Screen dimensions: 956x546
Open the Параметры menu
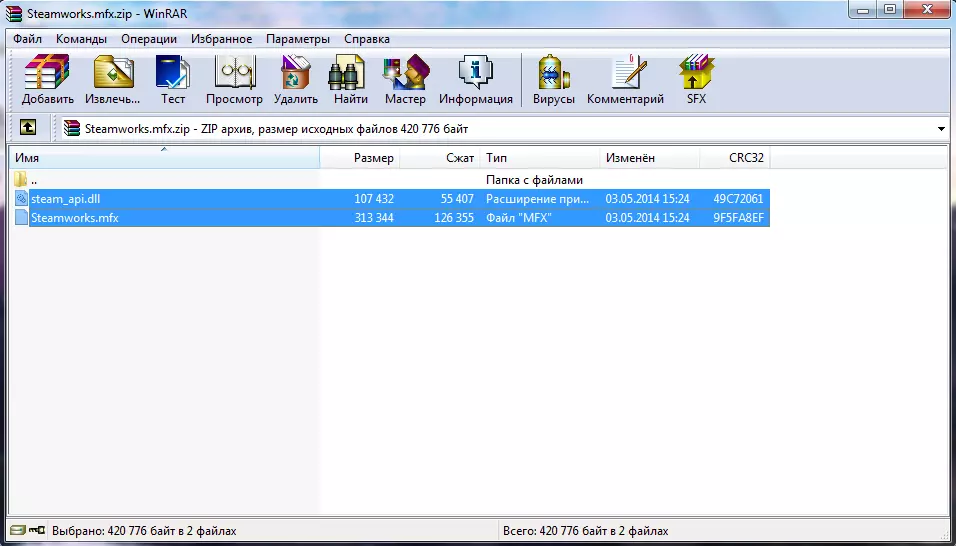click(298, 39)
